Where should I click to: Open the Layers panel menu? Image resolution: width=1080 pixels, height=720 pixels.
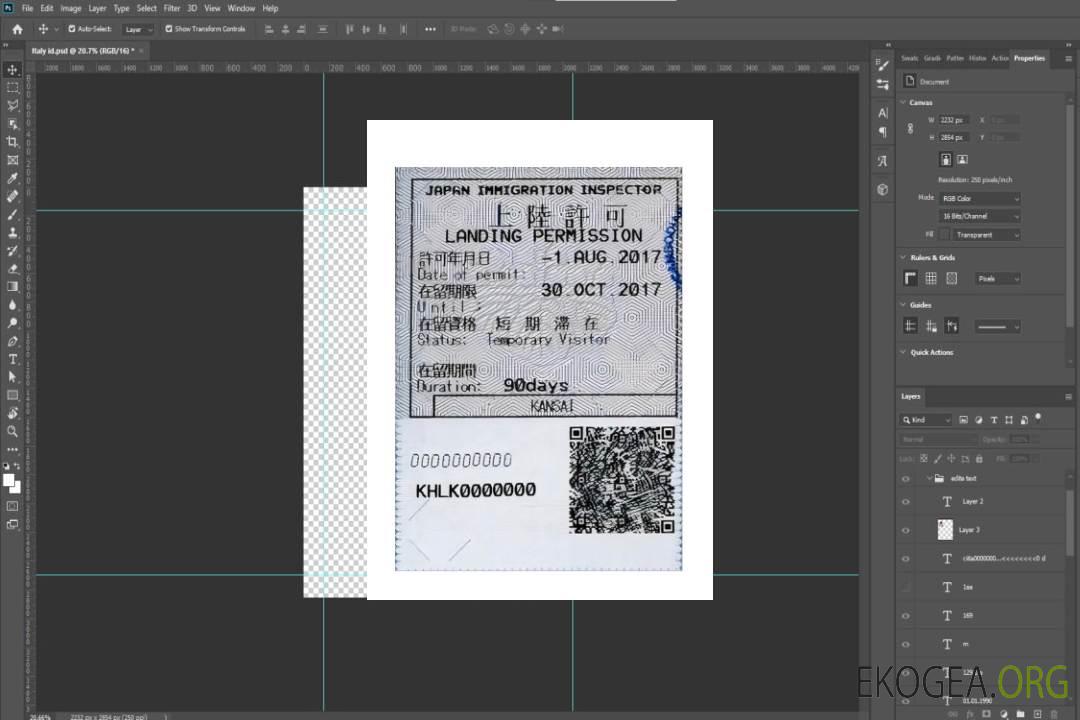pos(1068,397)
